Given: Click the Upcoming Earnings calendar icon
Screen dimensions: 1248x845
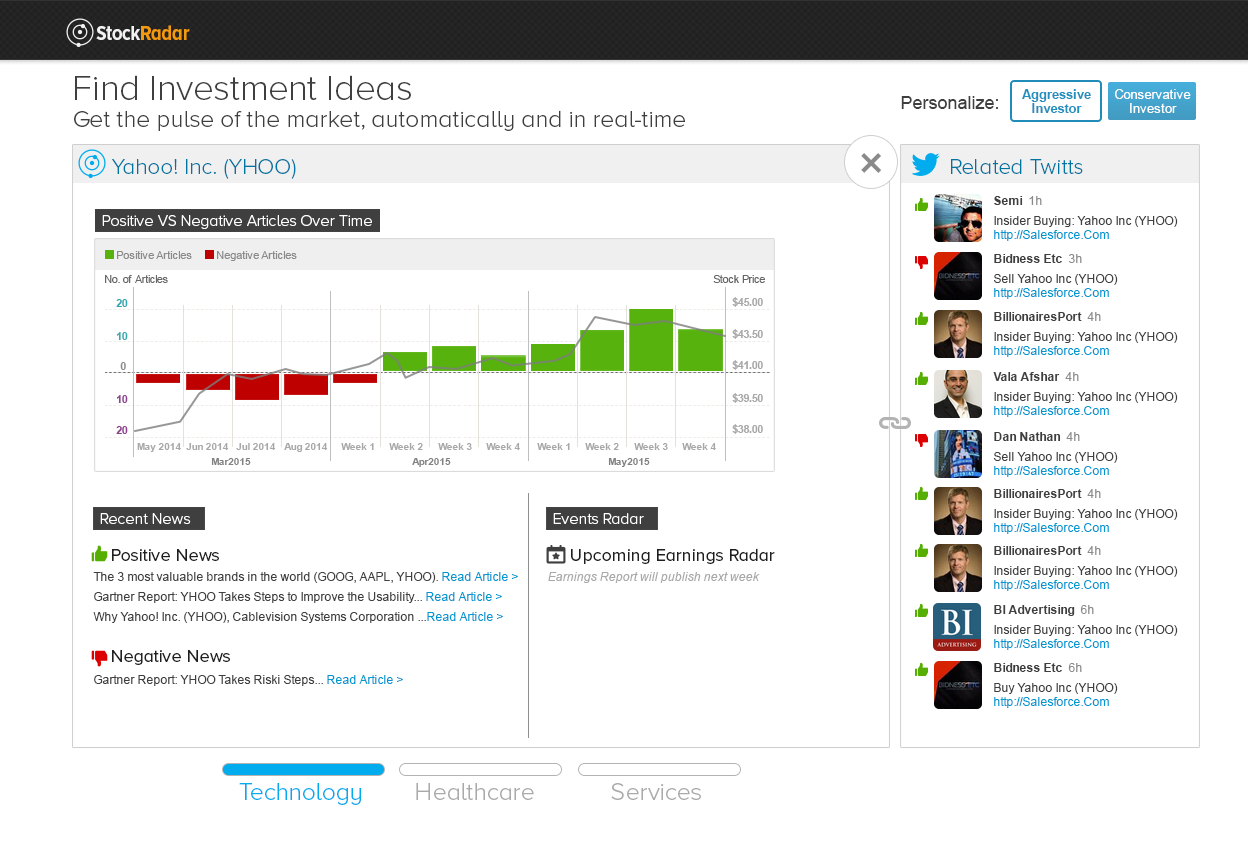Looking at the screenshot, I should point(556,555).
